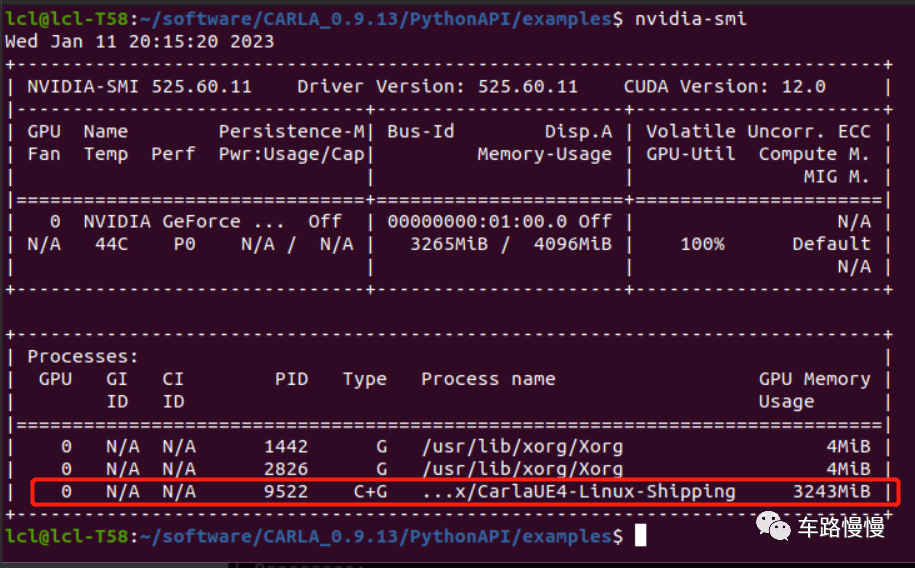This screenshot has width=915, height=568.
Task: Click 'Volatile Uncorr. ECC' header
Action: tap(758, 132)
